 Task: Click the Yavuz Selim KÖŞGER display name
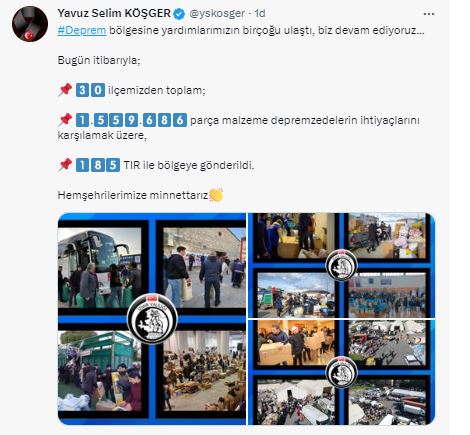114,13
